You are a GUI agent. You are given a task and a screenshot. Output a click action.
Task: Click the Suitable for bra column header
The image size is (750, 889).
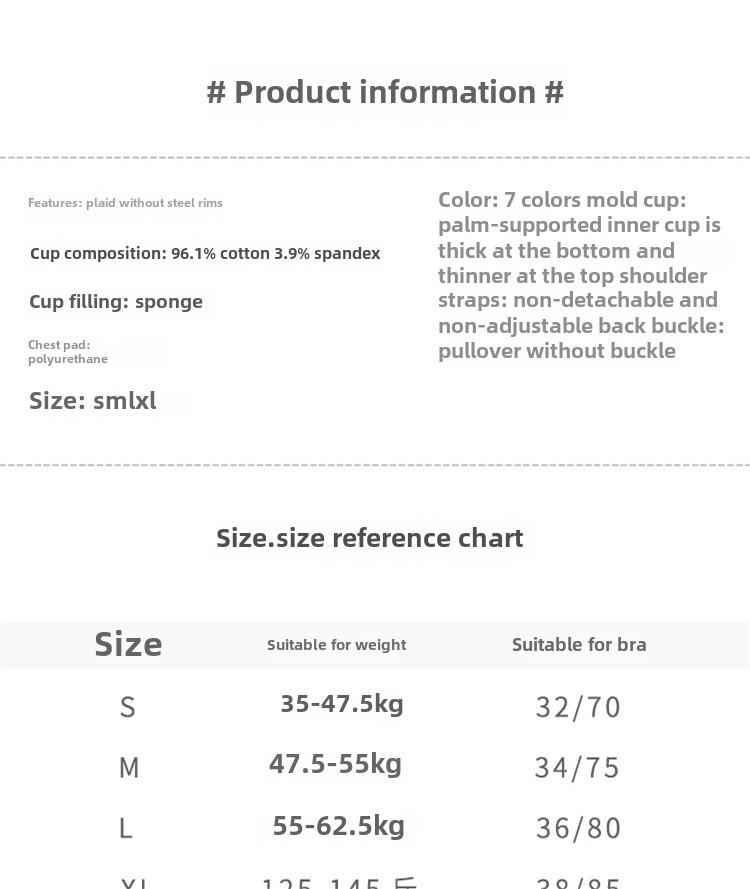coord(579,645)
